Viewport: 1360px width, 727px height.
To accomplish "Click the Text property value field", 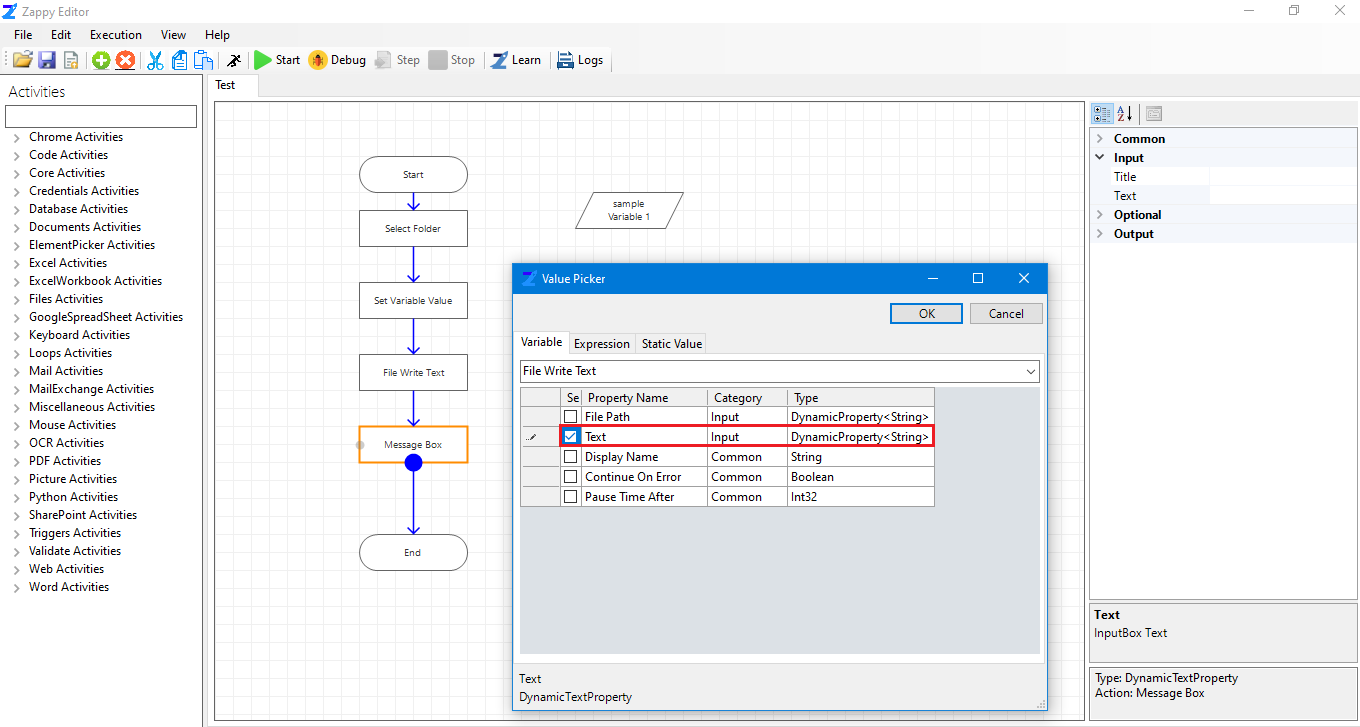I will tap(1283, 196).
